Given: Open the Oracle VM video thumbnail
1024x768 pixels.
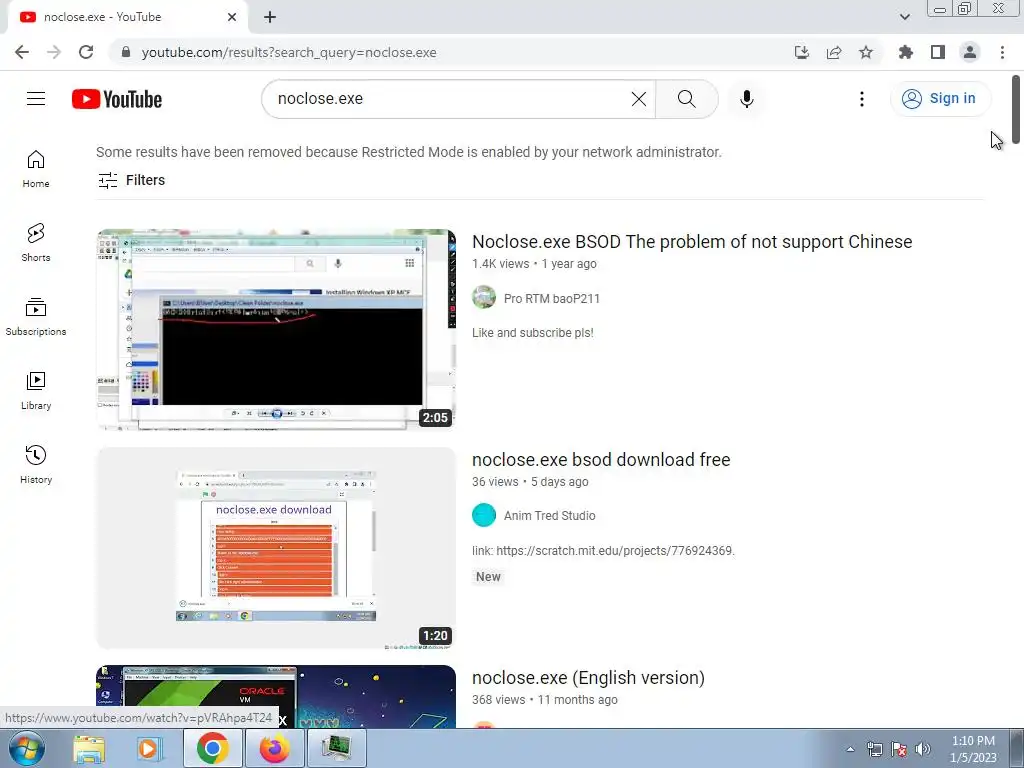Looking at the screenshot, I should [x=276, y=696].
